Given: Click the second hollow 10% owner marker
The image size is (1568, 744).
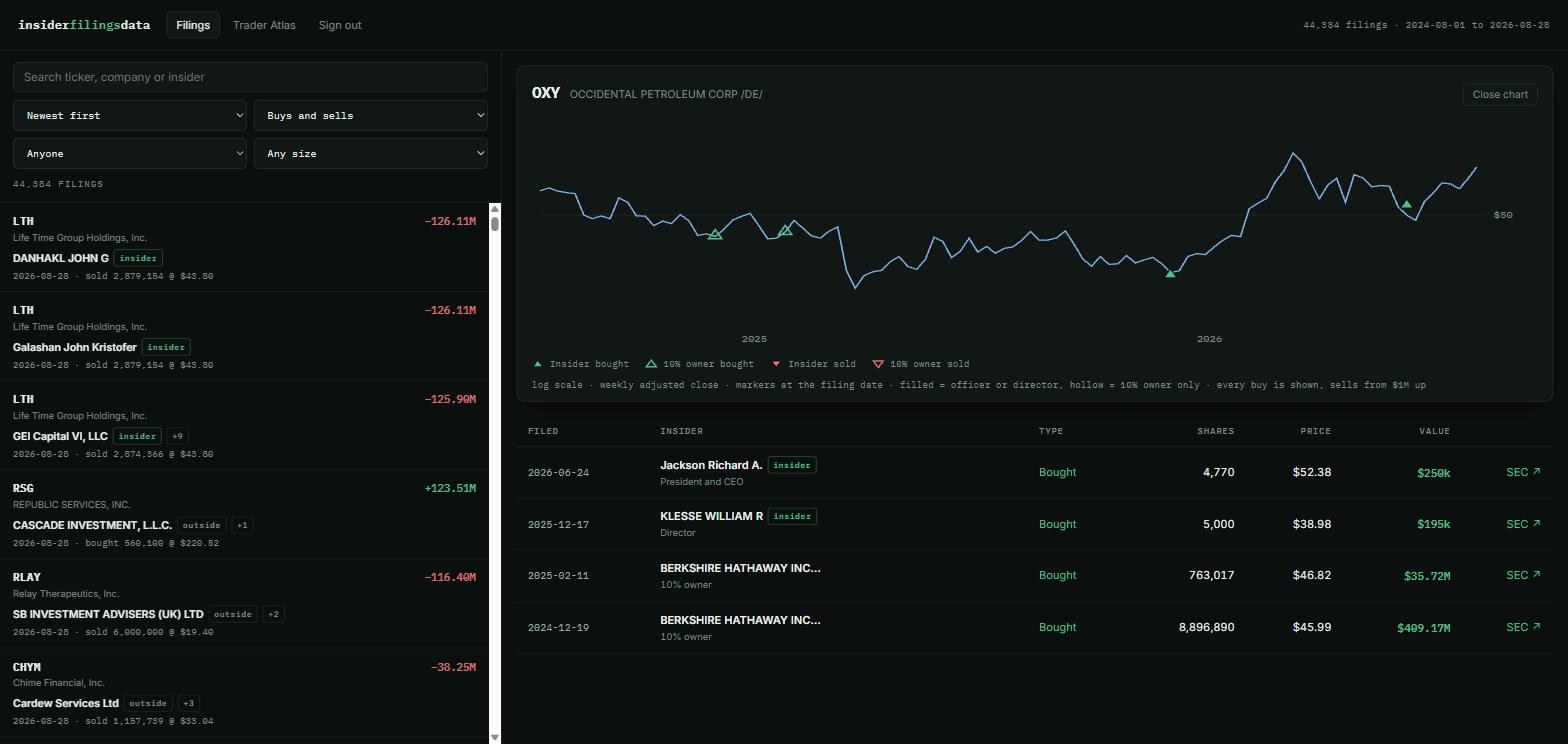Looking at the screenshot, I should 786,230.
